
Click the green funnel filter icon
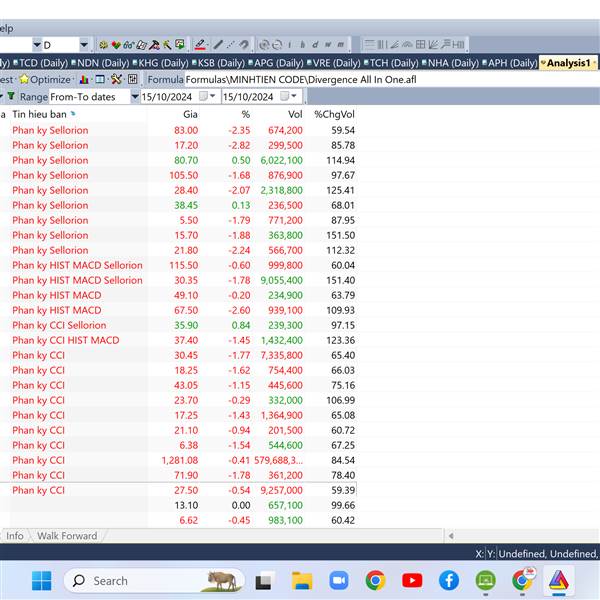pyautogui.click(x=11, y=96)
